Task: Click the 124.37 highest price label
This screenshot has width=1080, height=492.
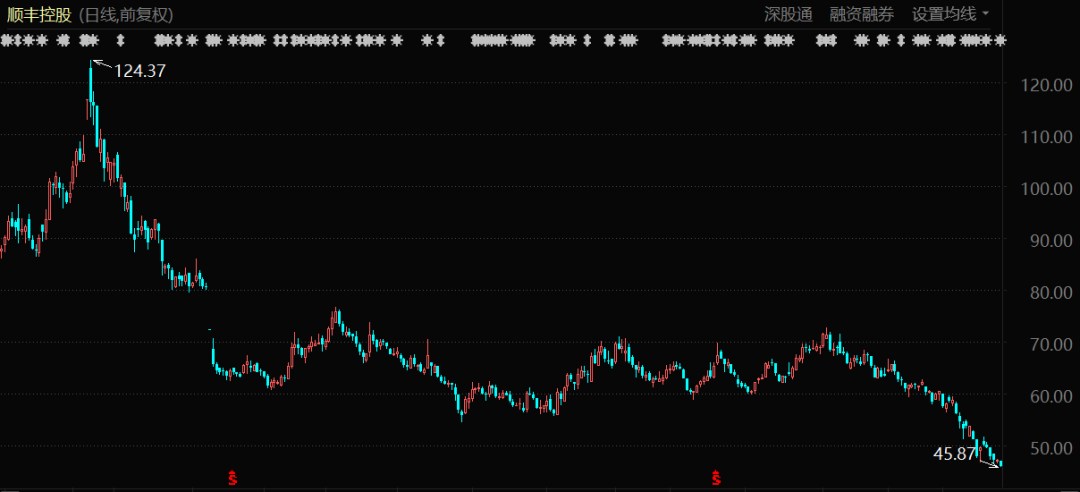Action: tap(140, 71)
